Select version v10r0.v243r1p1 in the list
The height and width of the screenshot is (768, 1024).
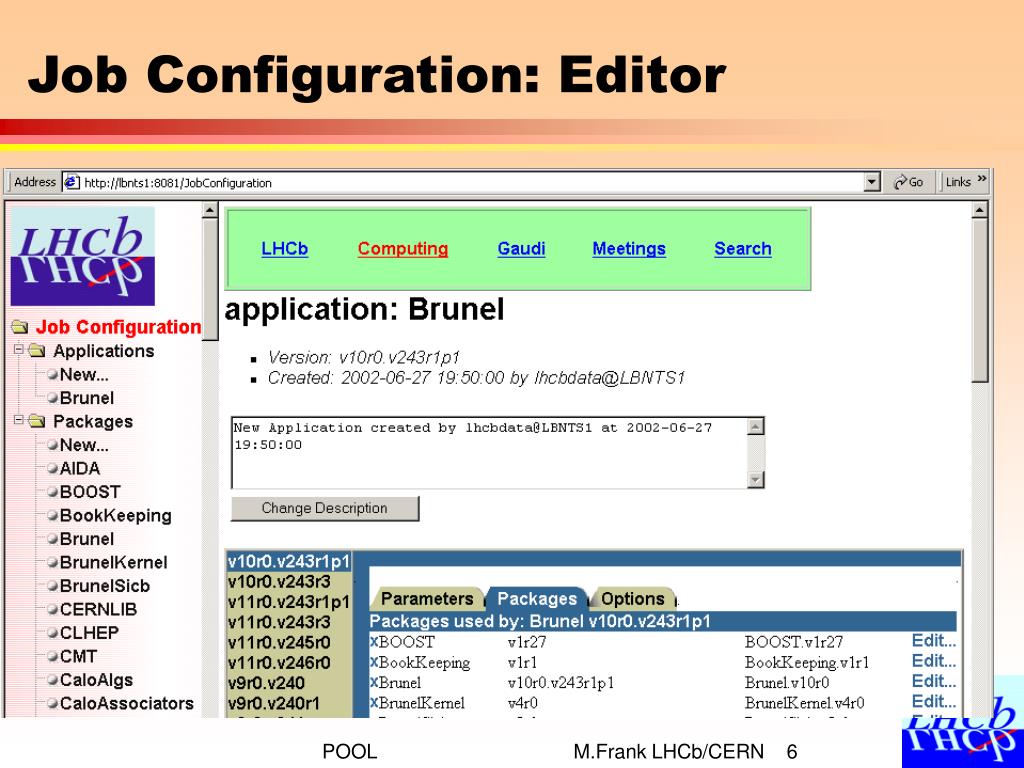(x=289, y=562)
